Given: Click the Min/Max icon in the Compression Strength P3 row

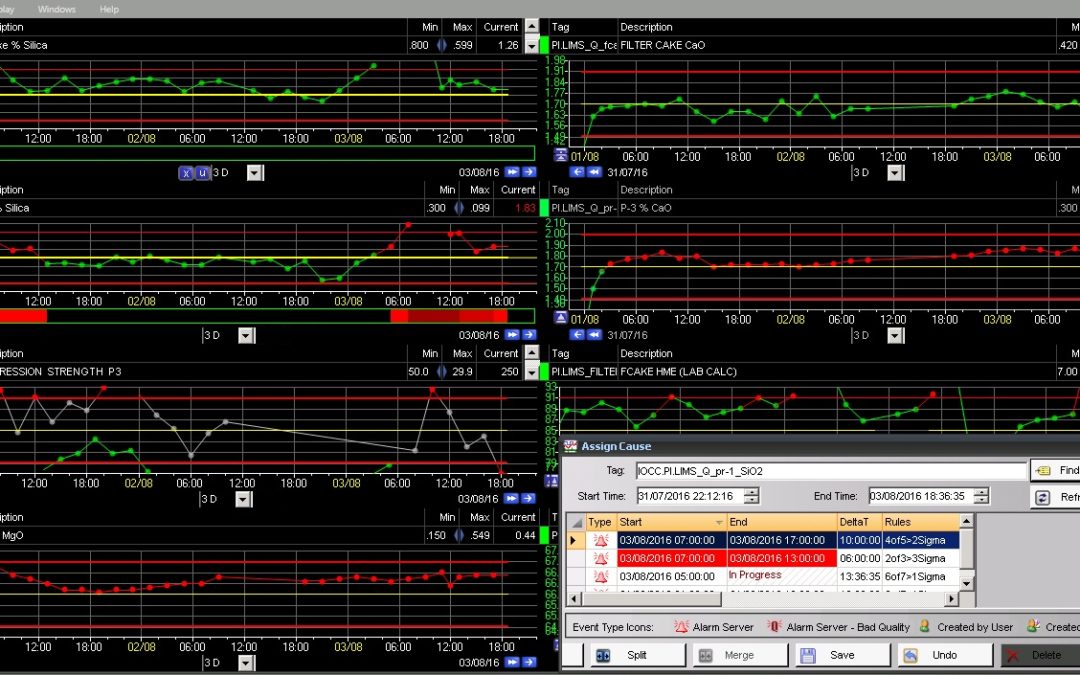Looking at the screenshot, I should click(x=442, y=372).
